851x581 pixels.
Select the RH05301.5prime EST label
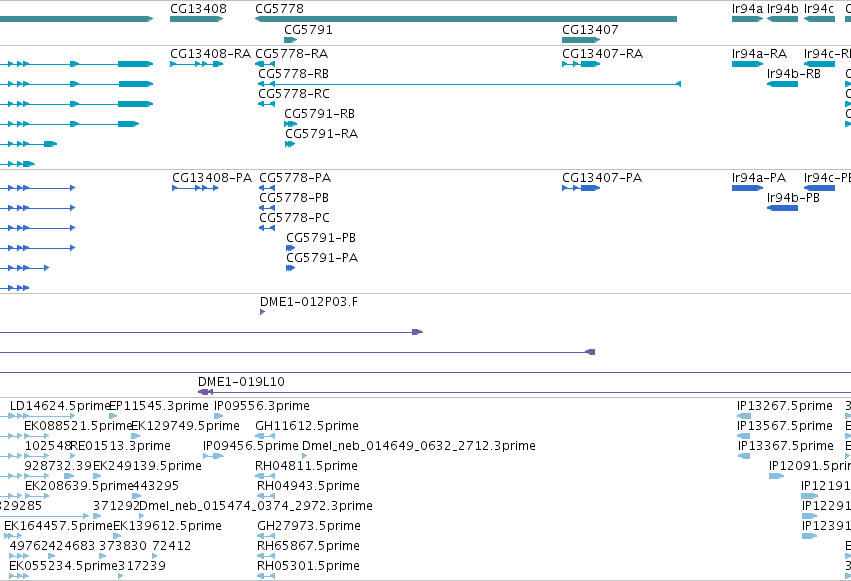[308, 566]
